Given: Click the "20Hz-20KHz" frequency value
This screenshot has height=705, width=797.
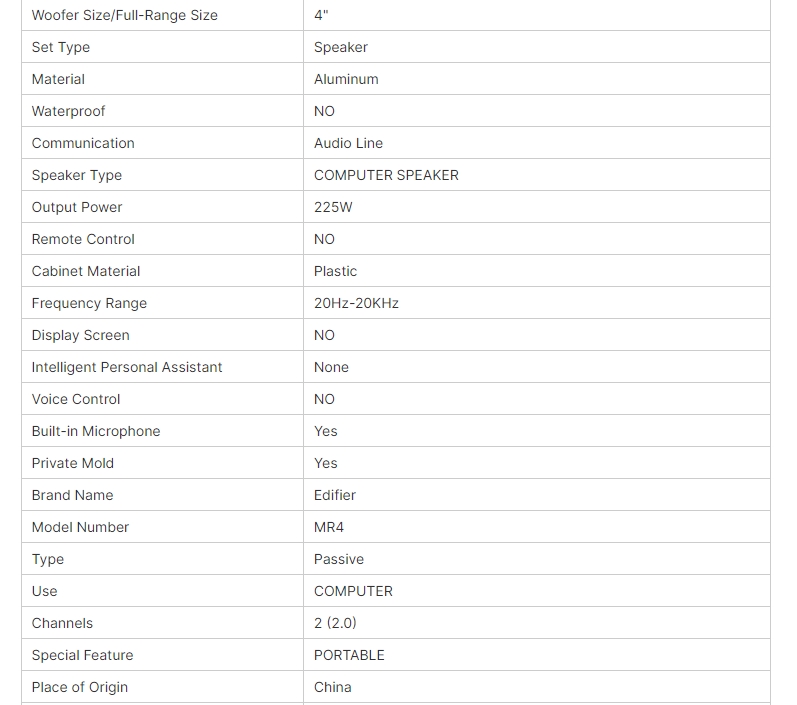Looking at the screenshot, I should point(356,303).
